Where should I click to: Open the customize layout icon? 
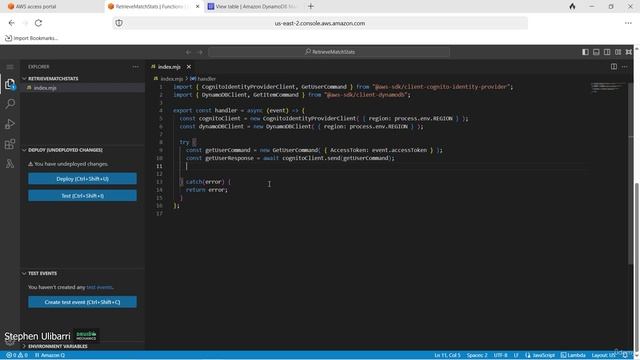(618, 52)
